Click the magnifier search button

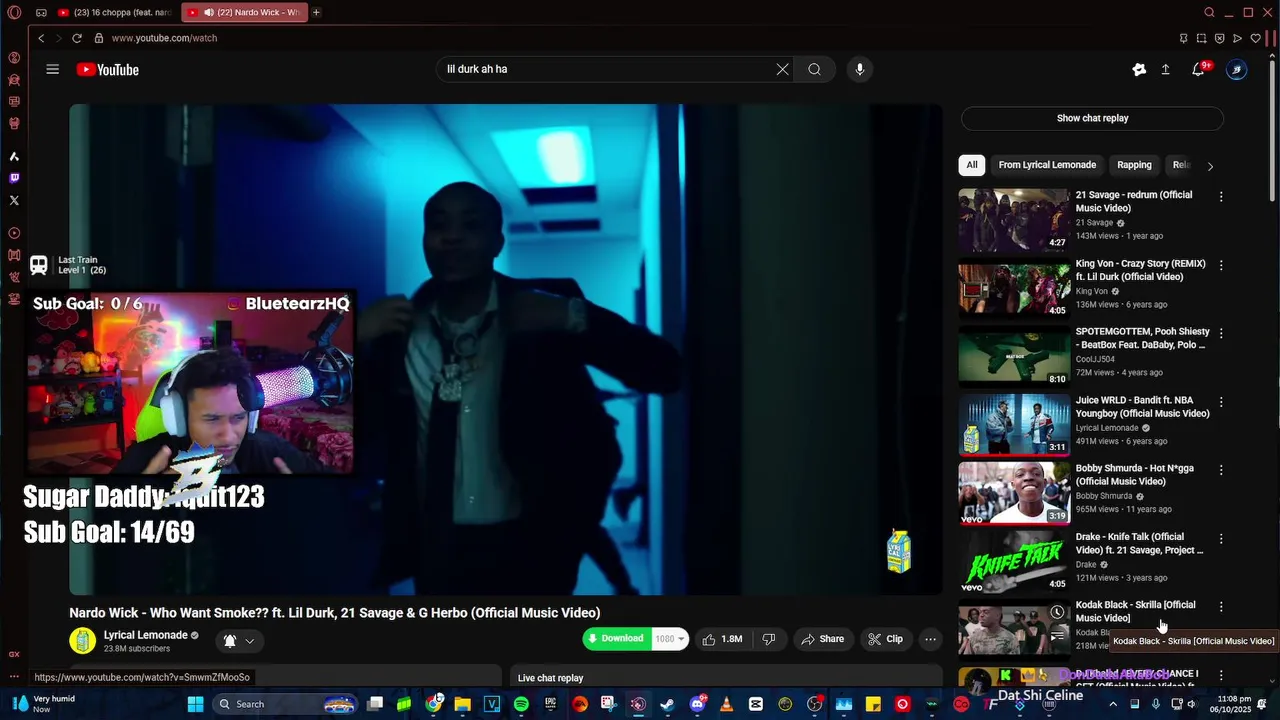[x=815, y=69]
